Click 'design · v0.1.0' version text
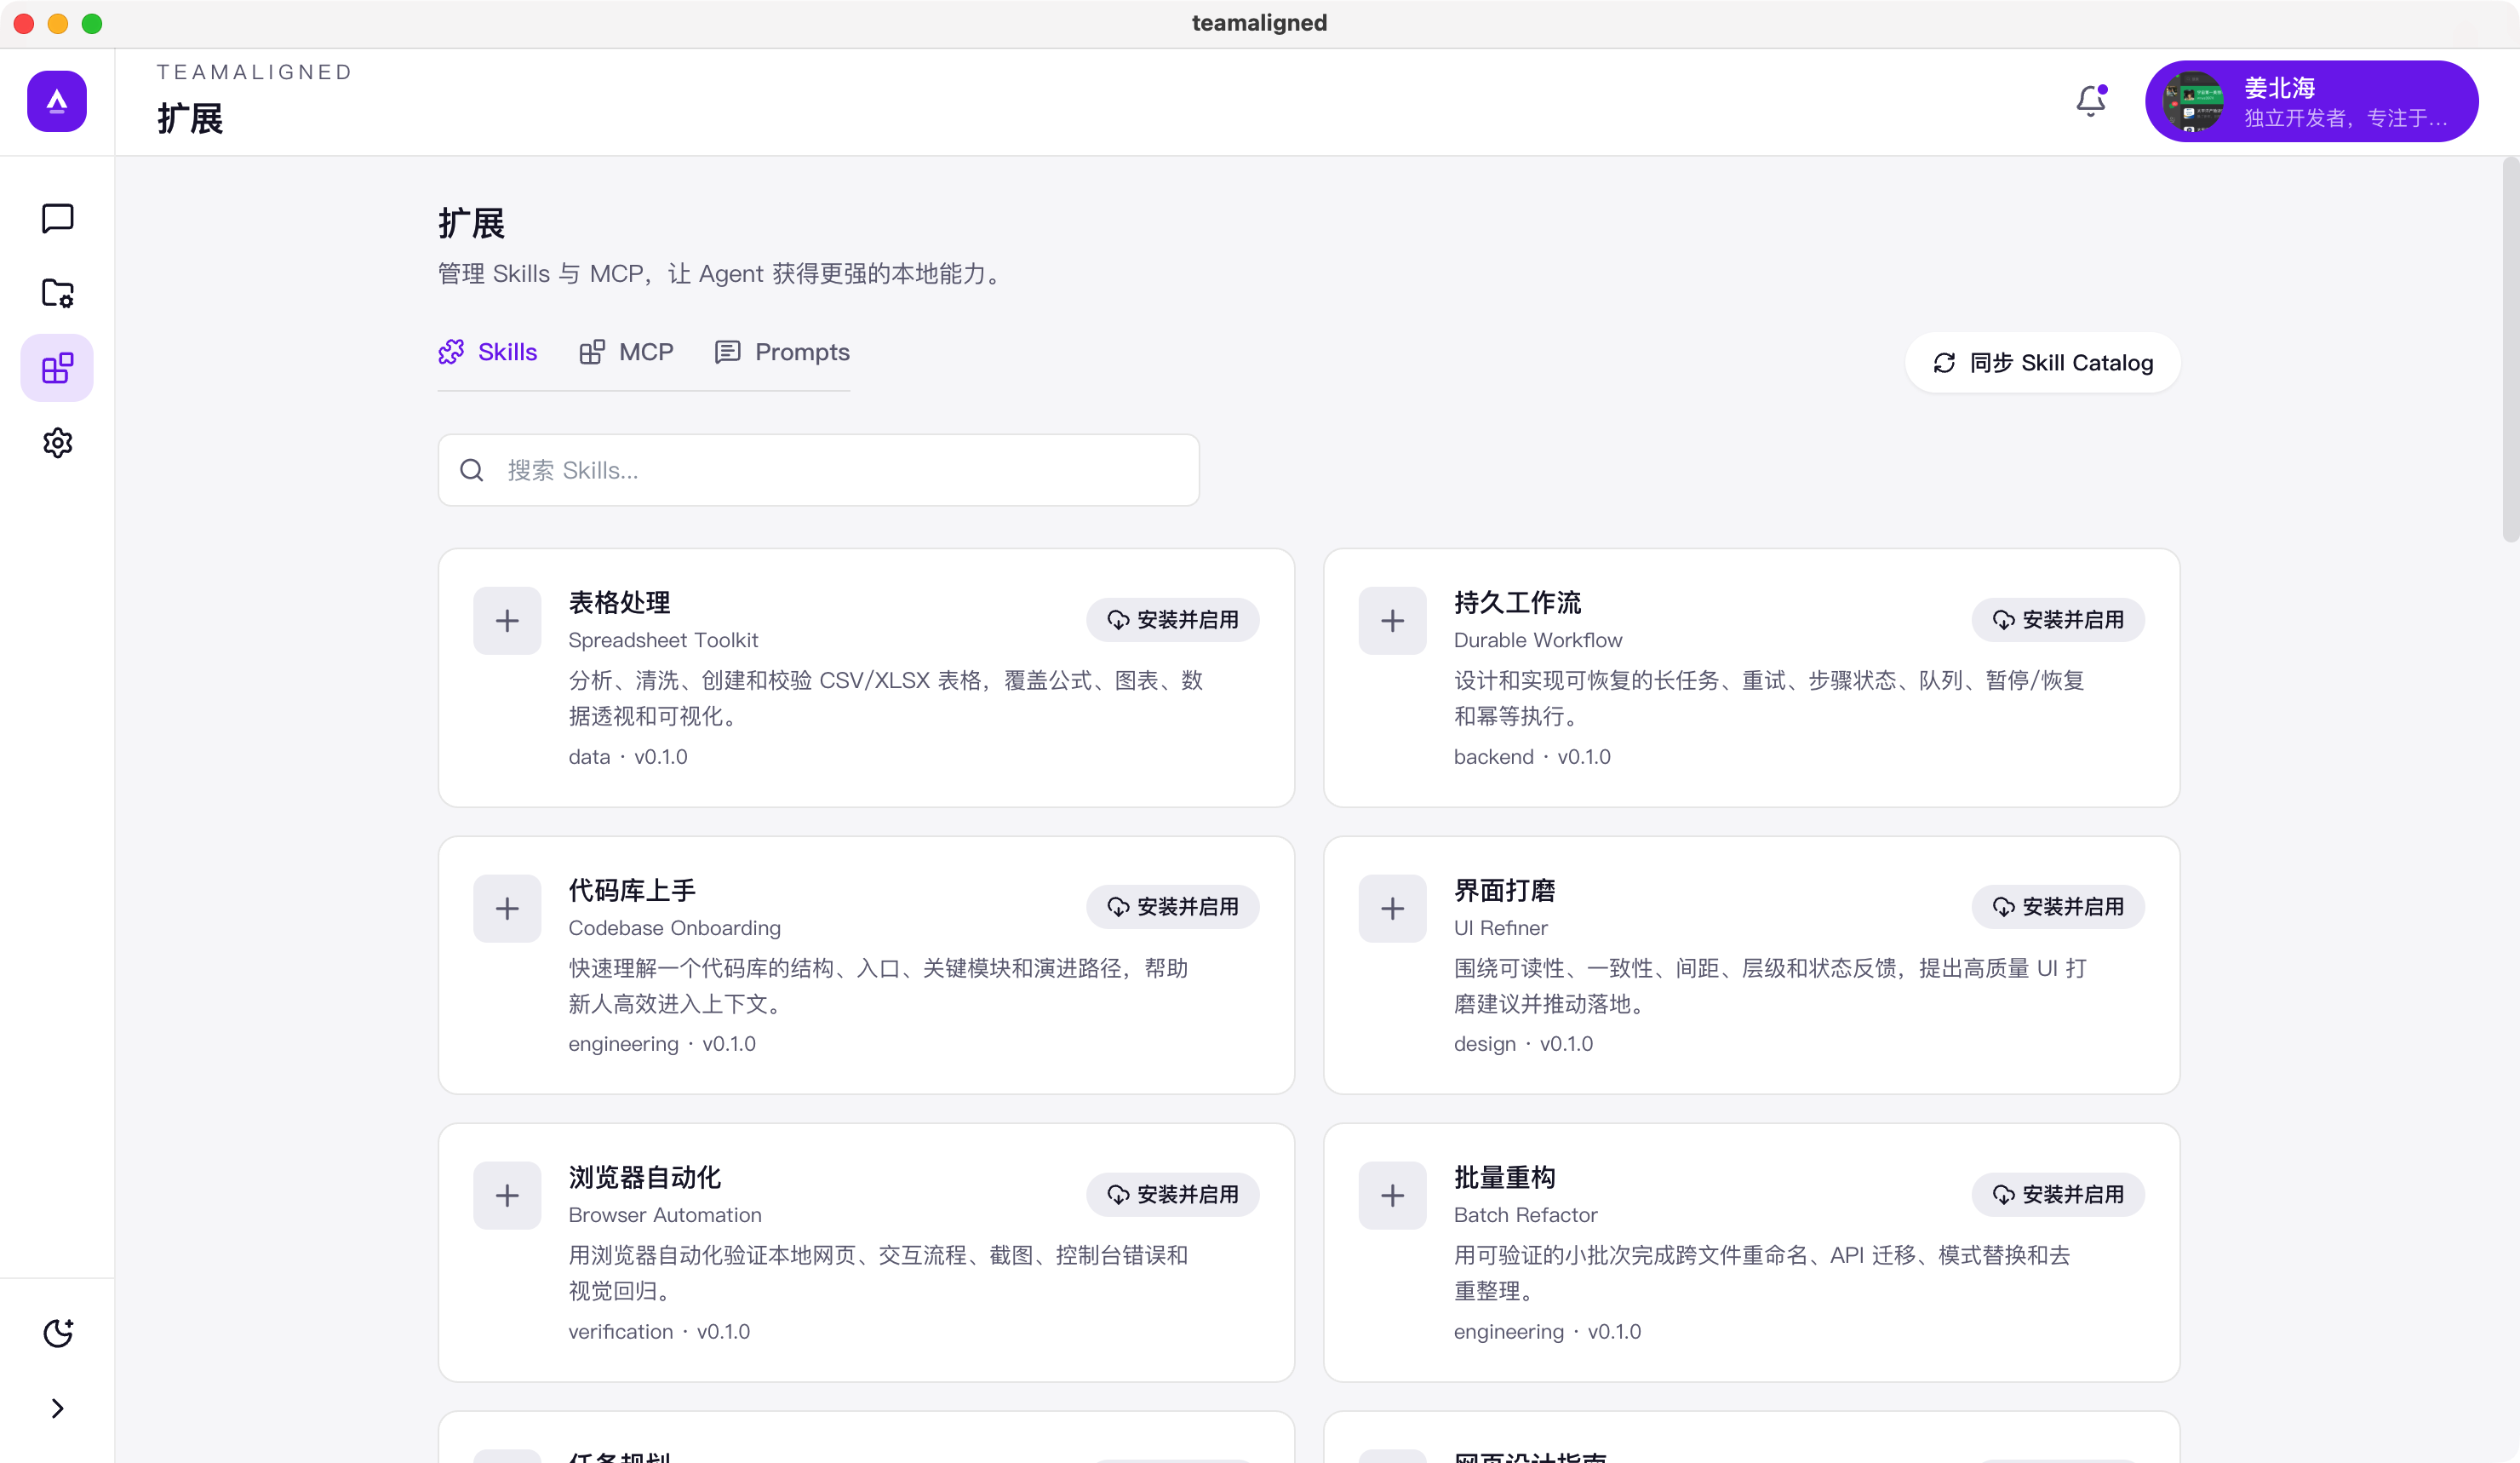This screenshot has width=2520, height=1463. tap(1523, 1044)
